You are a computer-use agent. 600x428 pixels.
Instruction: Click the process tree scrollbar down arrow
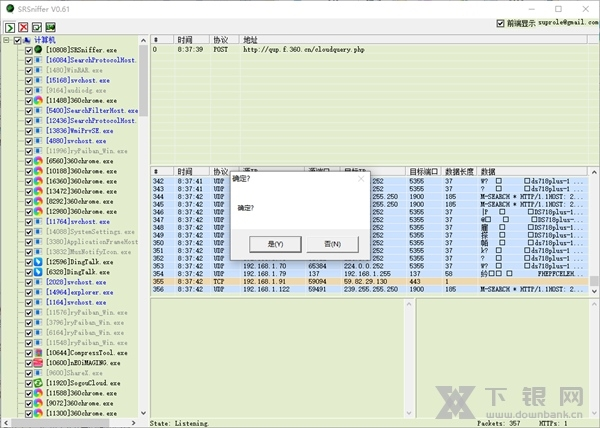tap(144, 412)
